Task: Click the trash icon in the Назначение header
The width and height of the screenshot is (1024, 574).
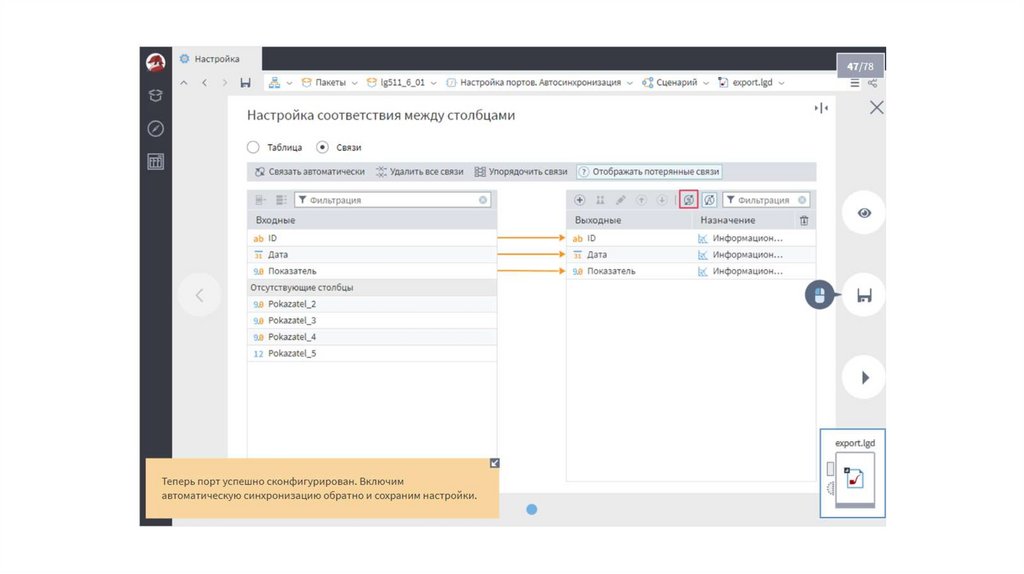Action: [x=804, y=220]
